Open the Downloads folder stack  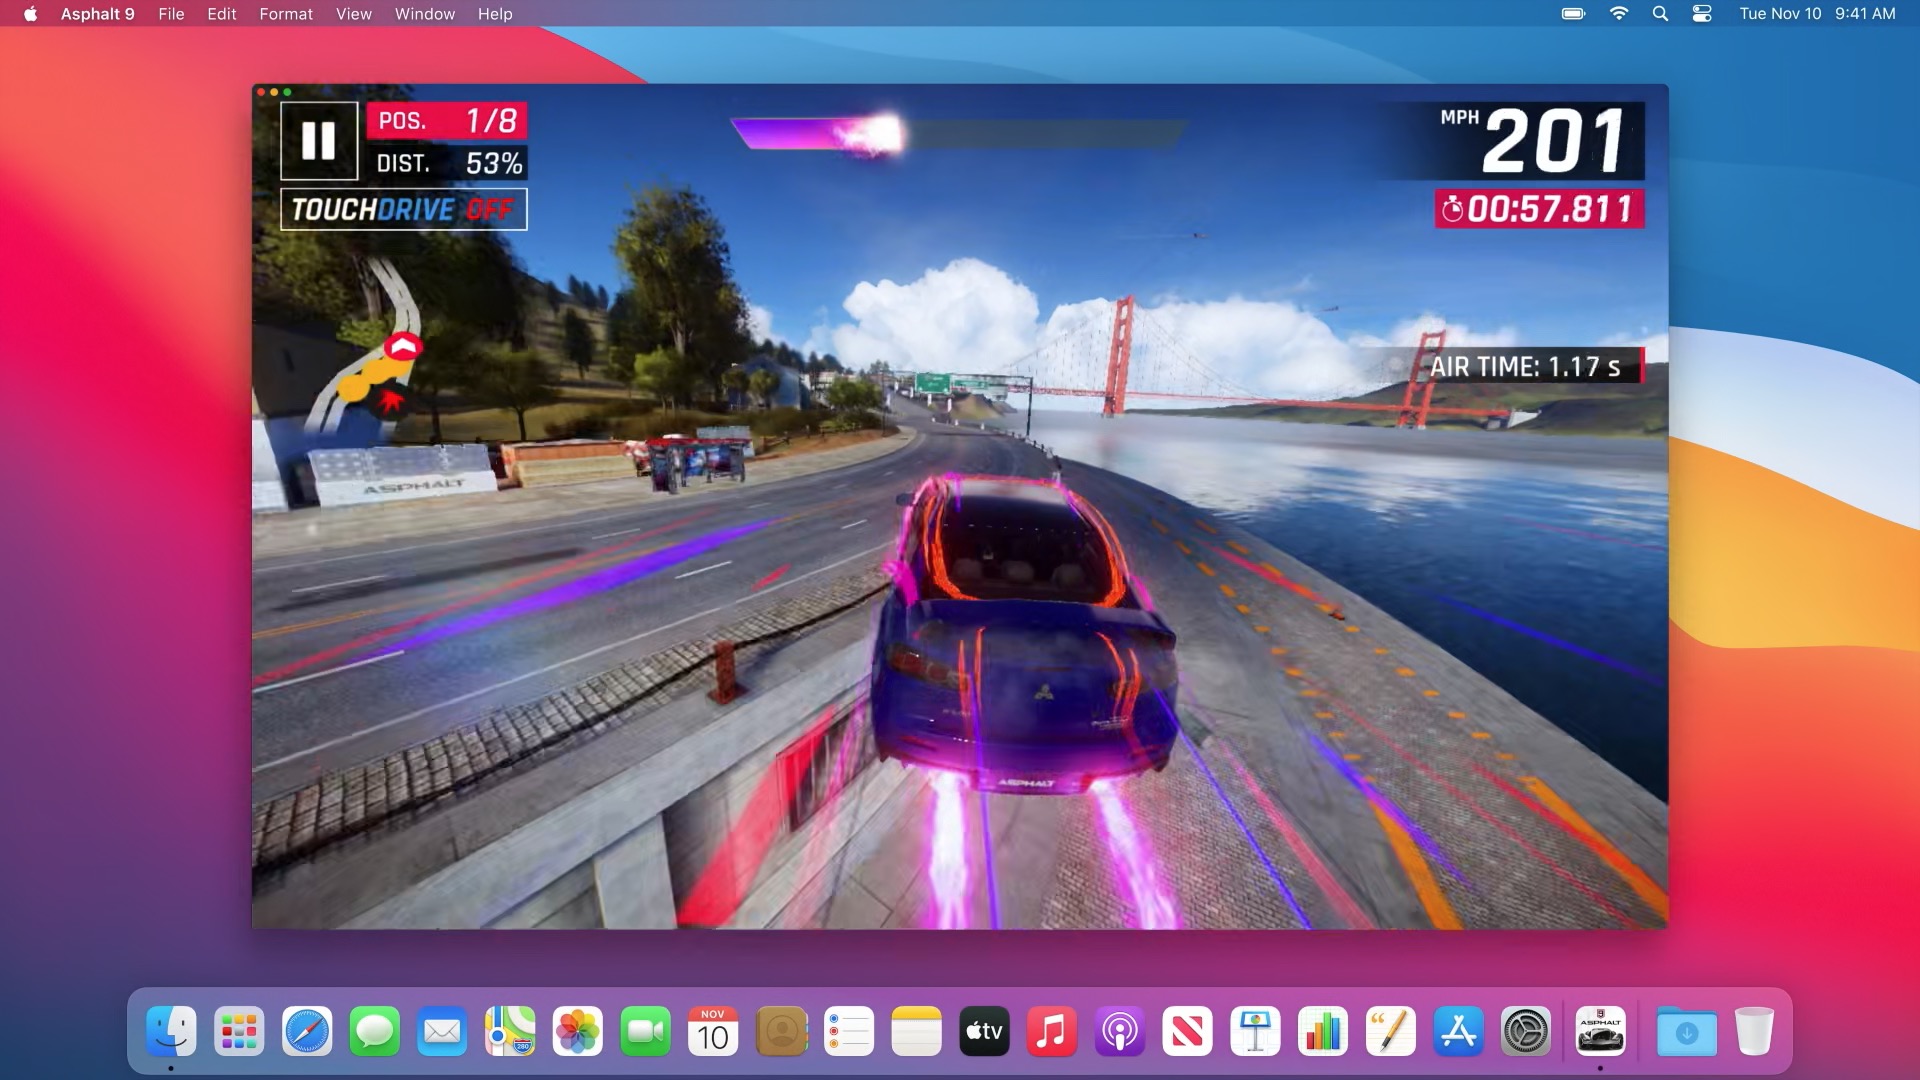click(x=1686, y=1031)
